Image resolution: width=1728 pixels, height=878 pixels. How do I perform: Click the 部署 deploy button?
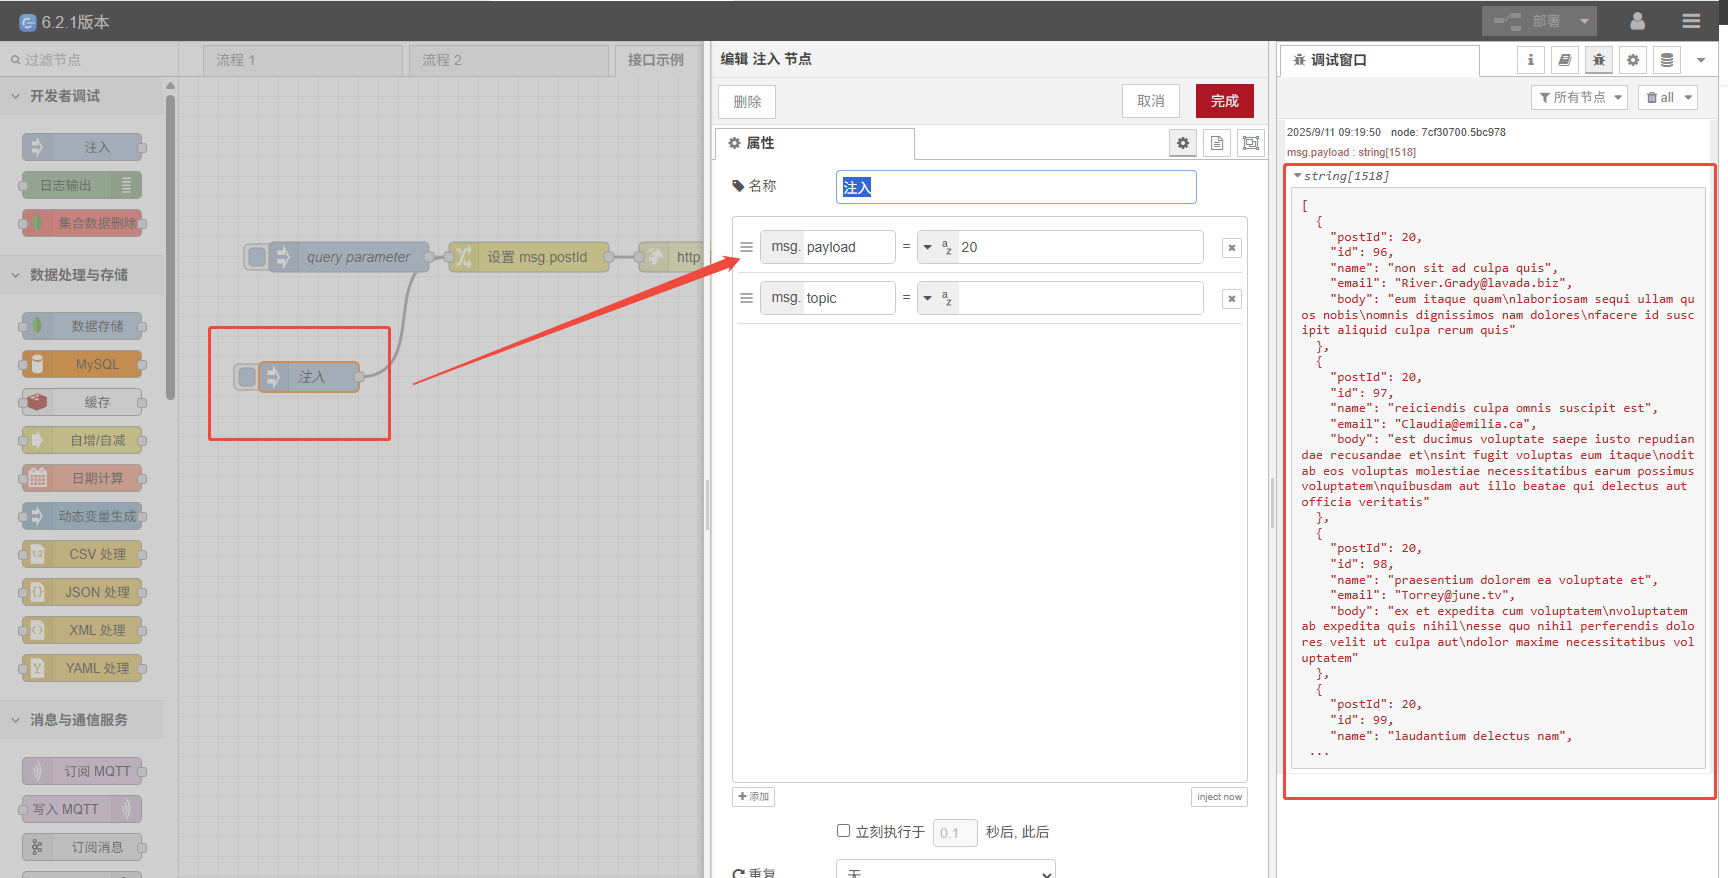point(1527,20)
